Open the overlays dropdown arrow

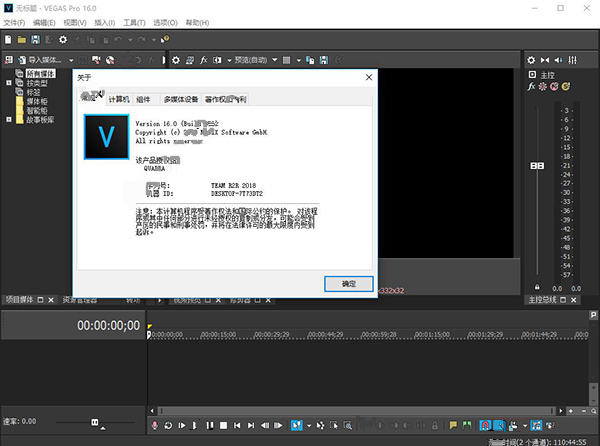(x=298, y=60)
